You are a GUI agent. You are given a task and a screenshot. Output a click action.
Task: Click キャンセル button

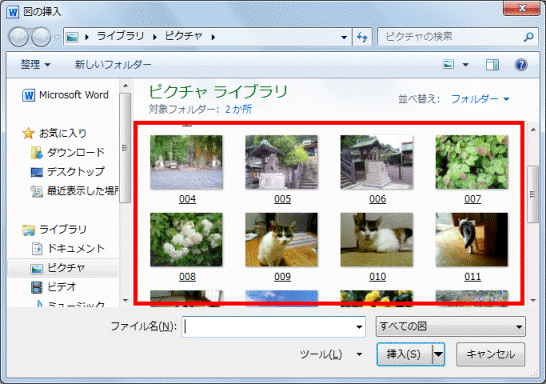490,354
